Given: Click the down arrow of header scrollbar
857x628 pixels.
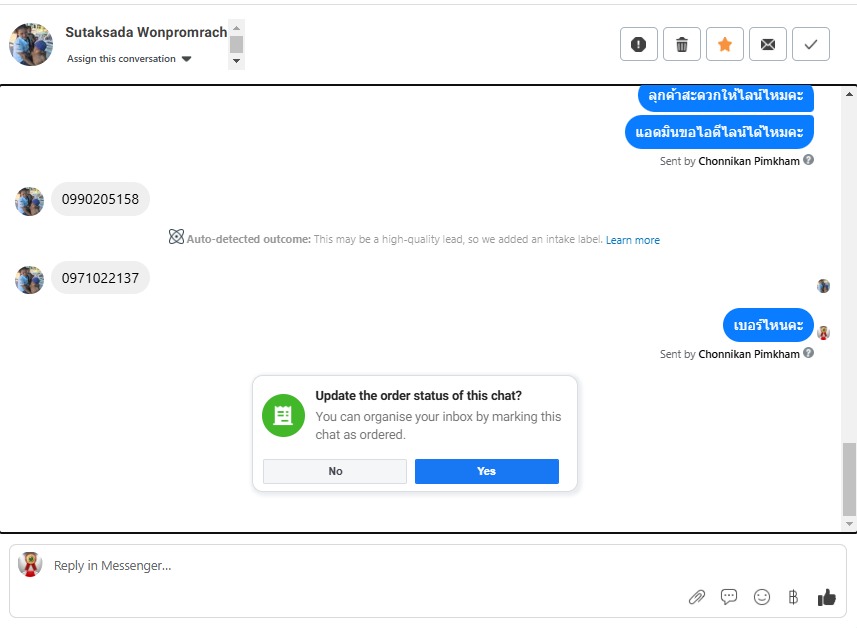Looking at the screenshot, I should pos(236,61).
